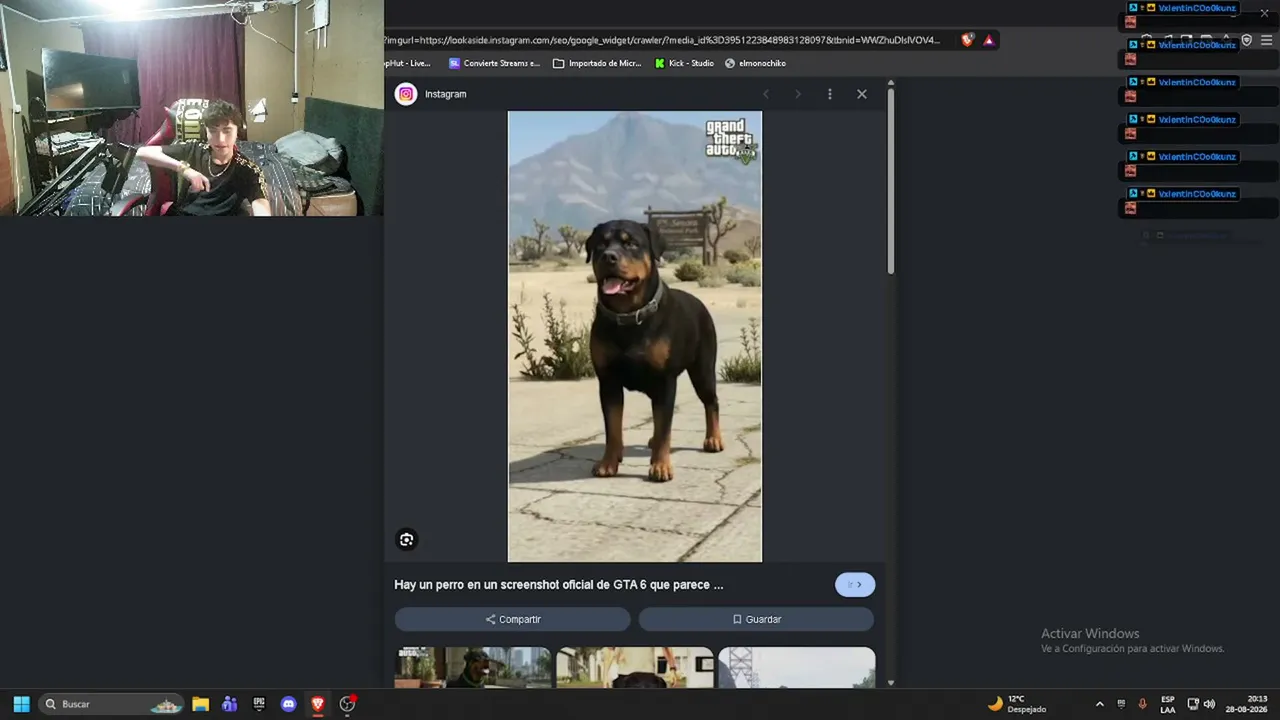The width and height of the screenshot is (1280, 720).
Task: Switch the ESP LAA keyboard language indicator
Action: click(1168, 704)
